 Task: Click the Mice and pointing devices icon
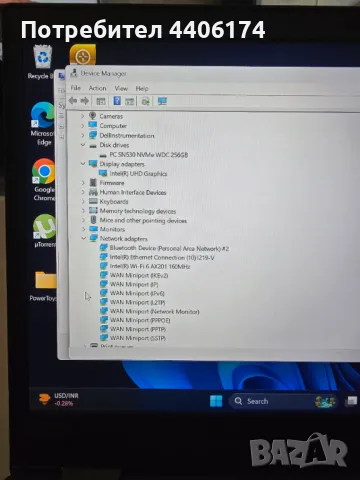(93, 220)
